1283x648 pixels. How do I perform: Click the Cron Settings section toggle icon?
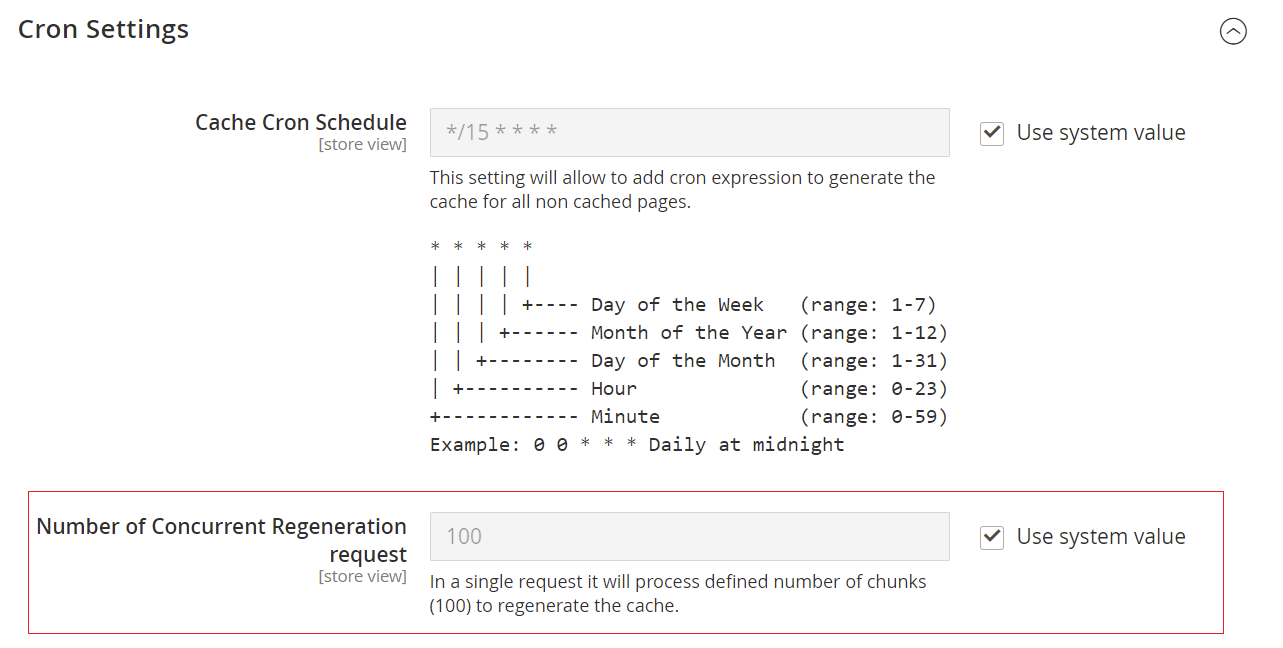[1233, 31]
